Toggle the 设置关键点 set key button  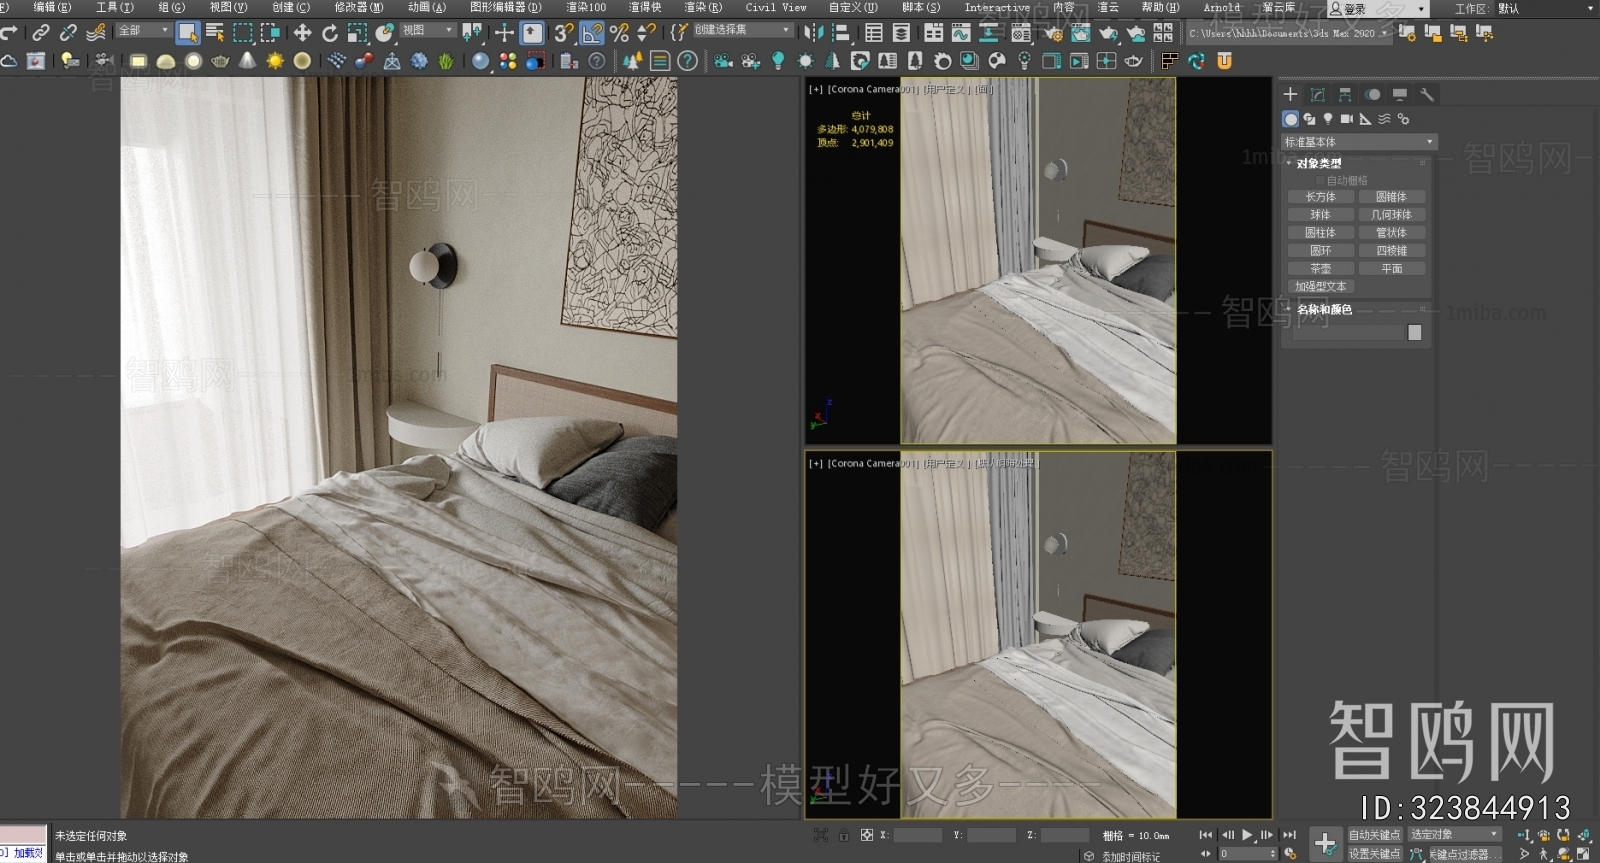tap(1374, 854)
